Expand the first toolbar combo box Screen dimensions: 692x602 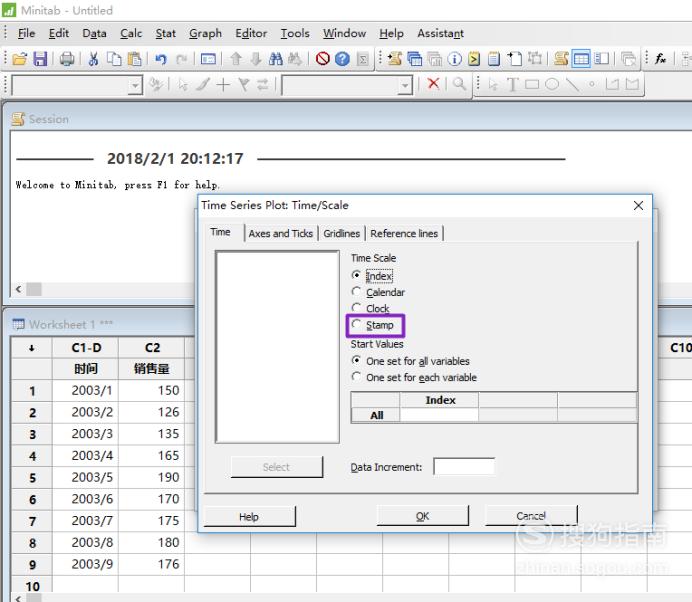point(135,85)
